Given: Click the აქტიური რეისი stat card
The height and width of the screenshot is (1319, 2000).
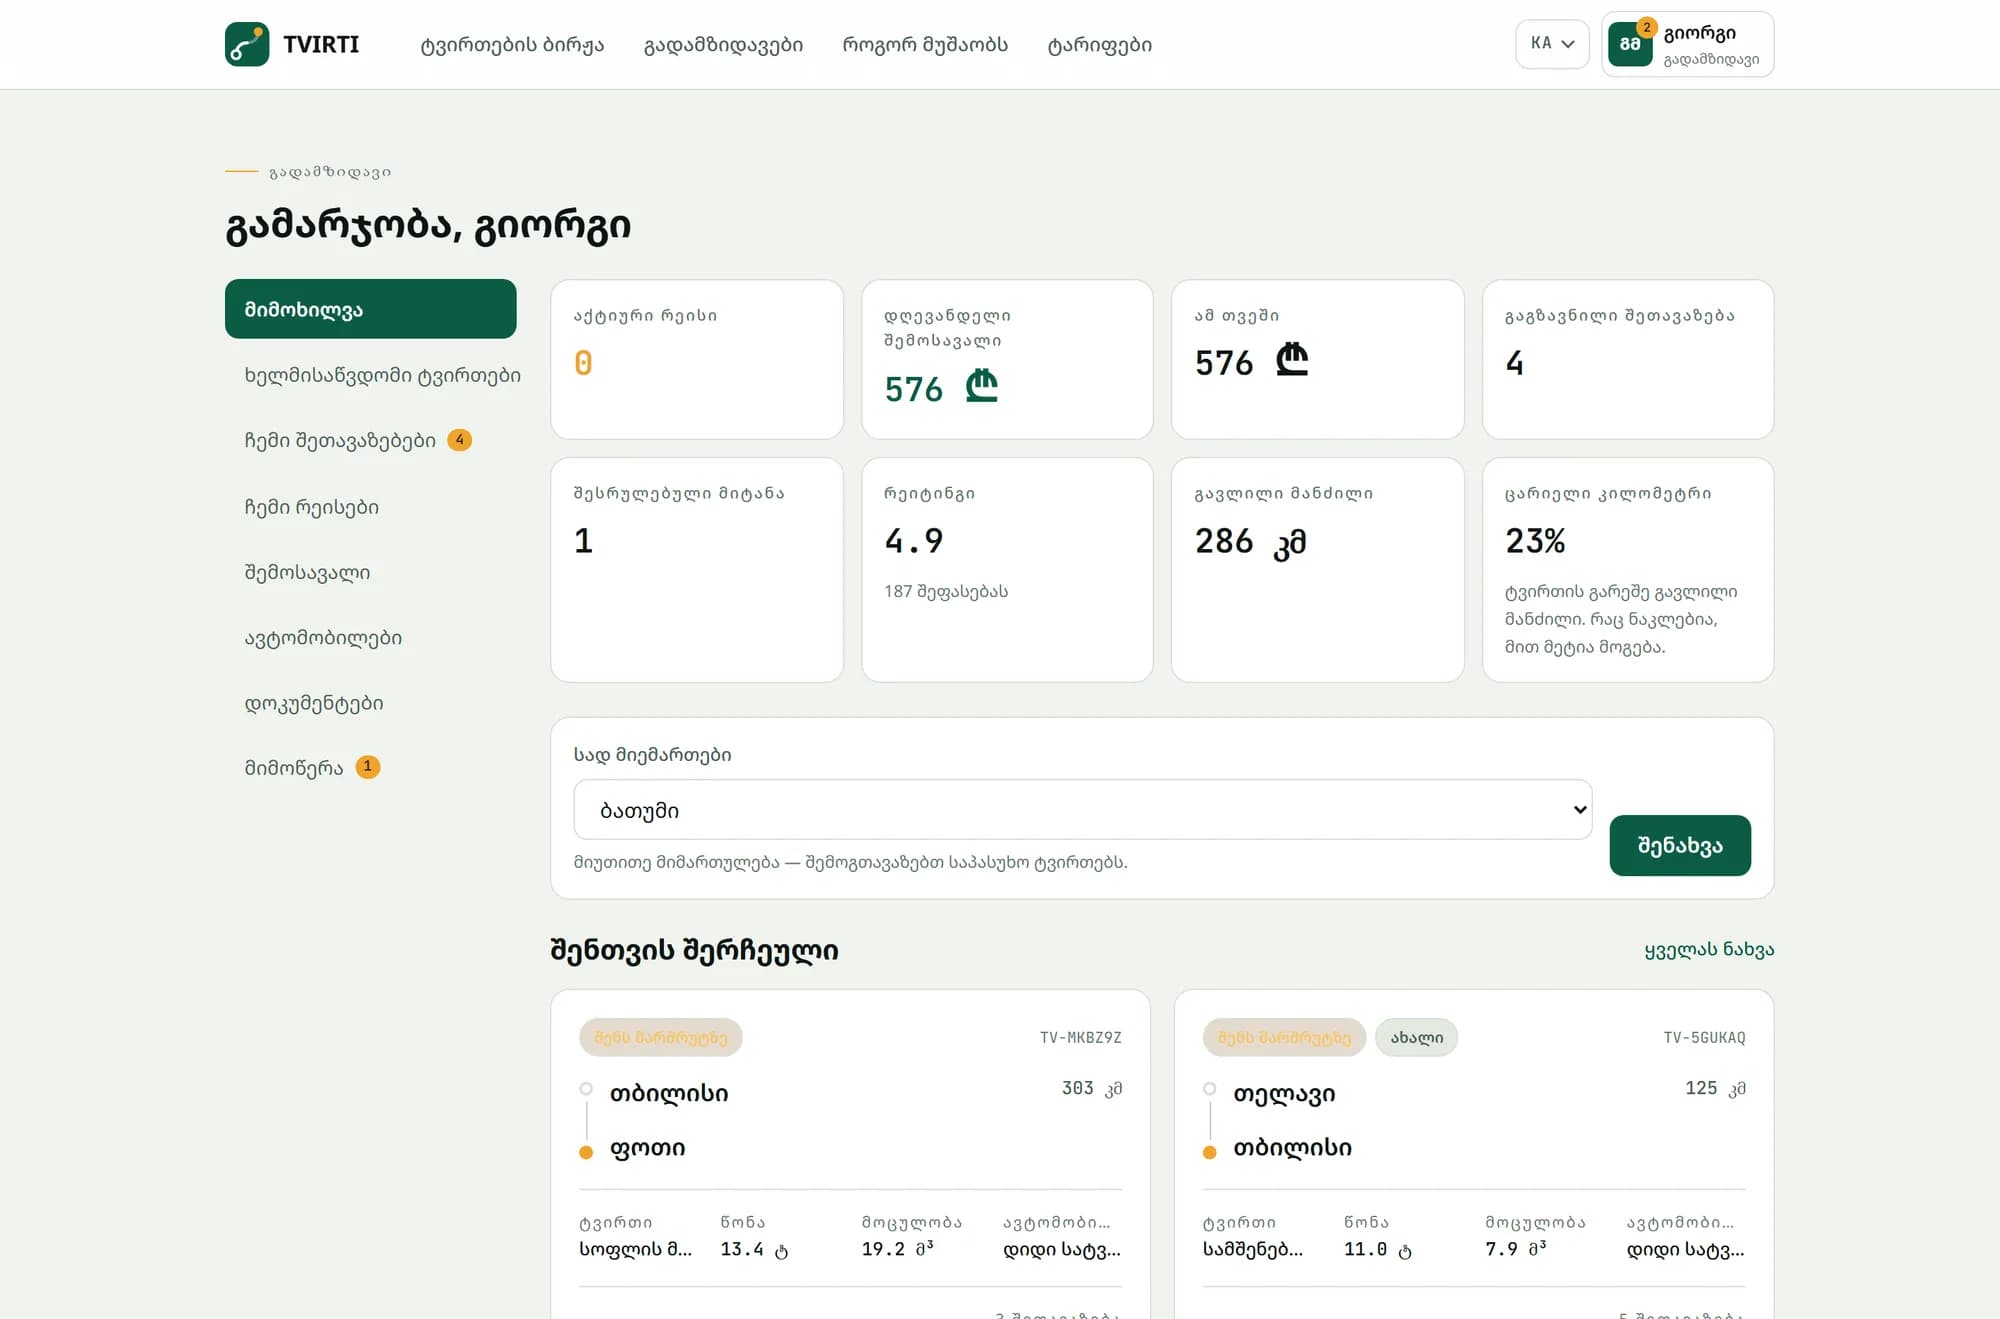Looking at the screenshot, I should coord(697,359).
